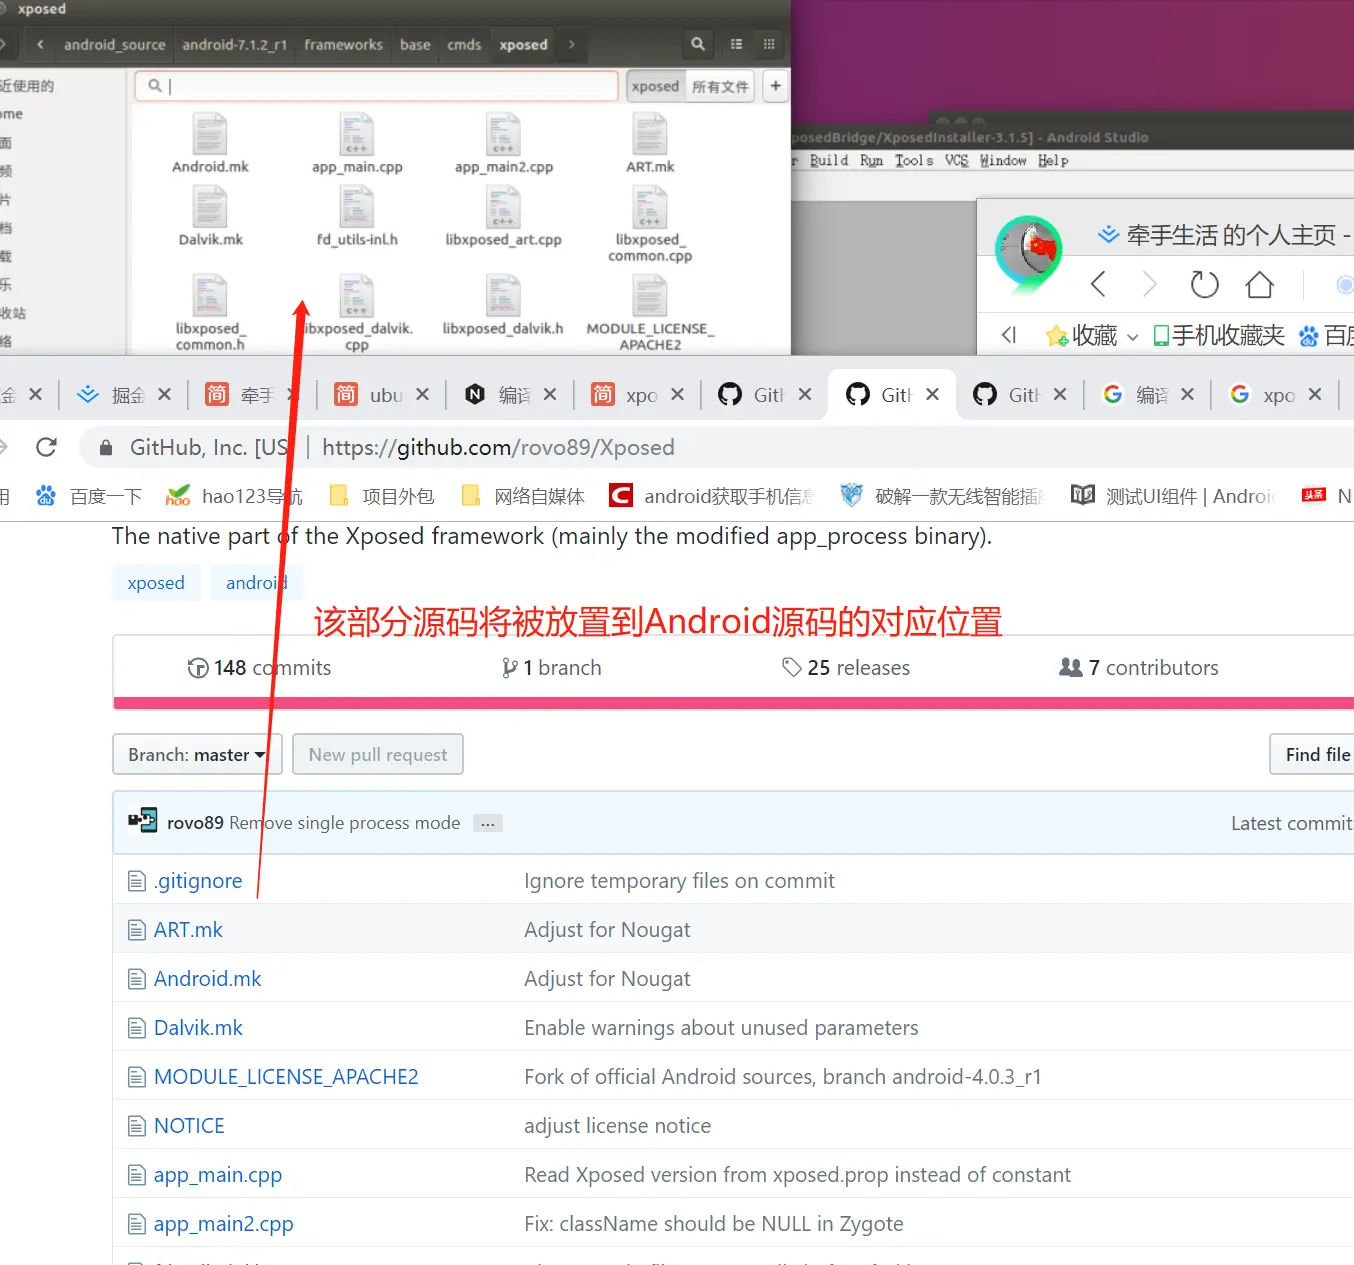Open the Tools menu in Android Studio

click(x=914, y=161)
